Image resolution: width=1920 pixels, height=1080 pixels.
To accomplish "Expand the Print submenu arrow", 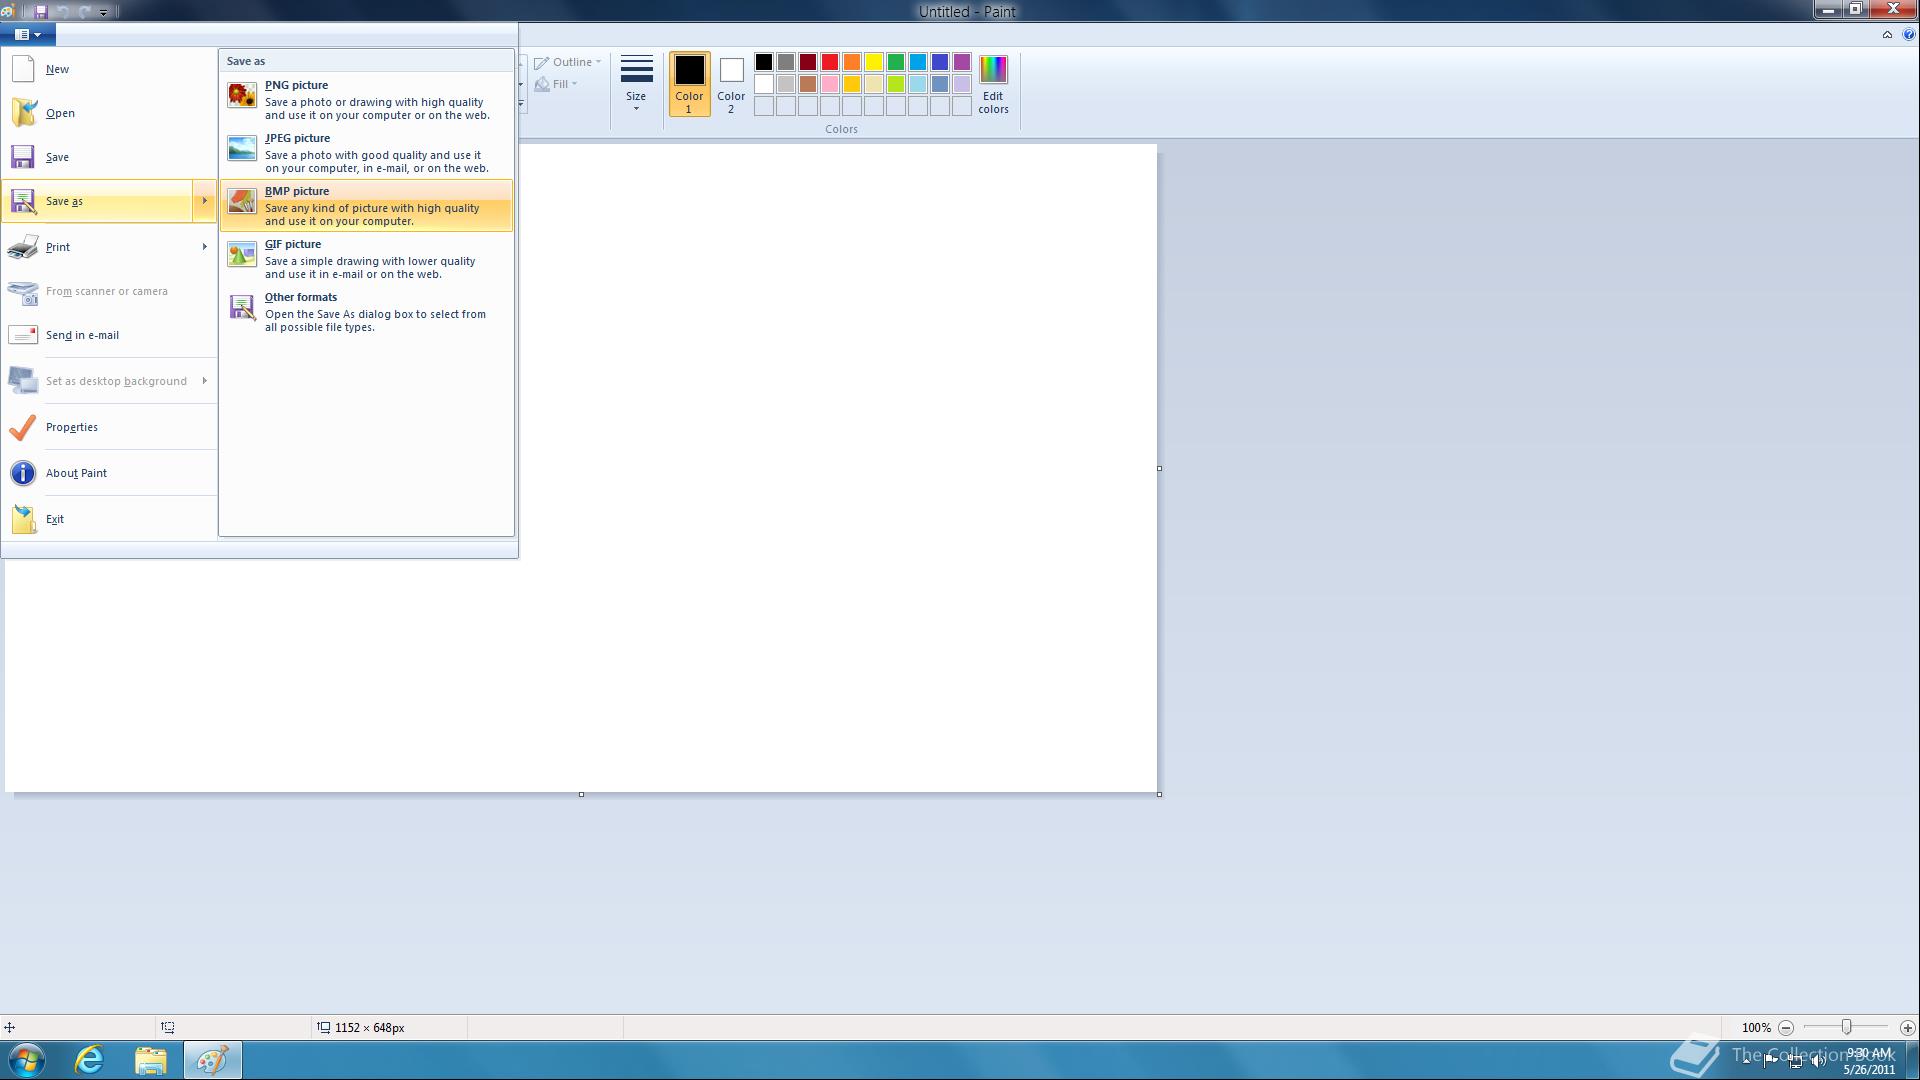I will tap(204, 247).
